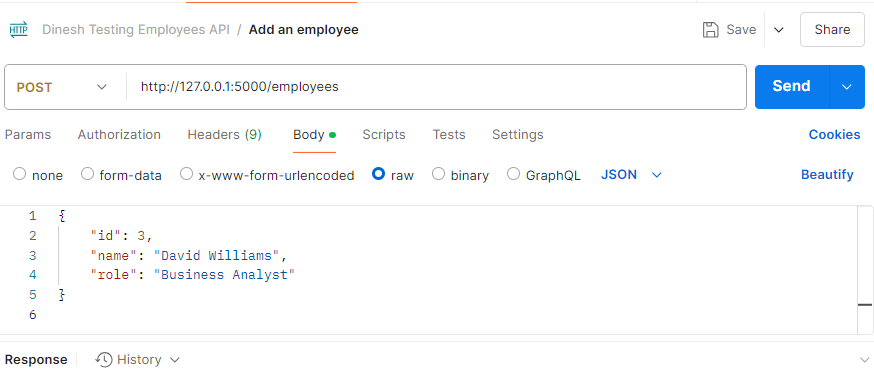This screenshot has height=384, width=874.
Task: Click the History clock icon
Action: pyautogui.click(x=104, y=359)
